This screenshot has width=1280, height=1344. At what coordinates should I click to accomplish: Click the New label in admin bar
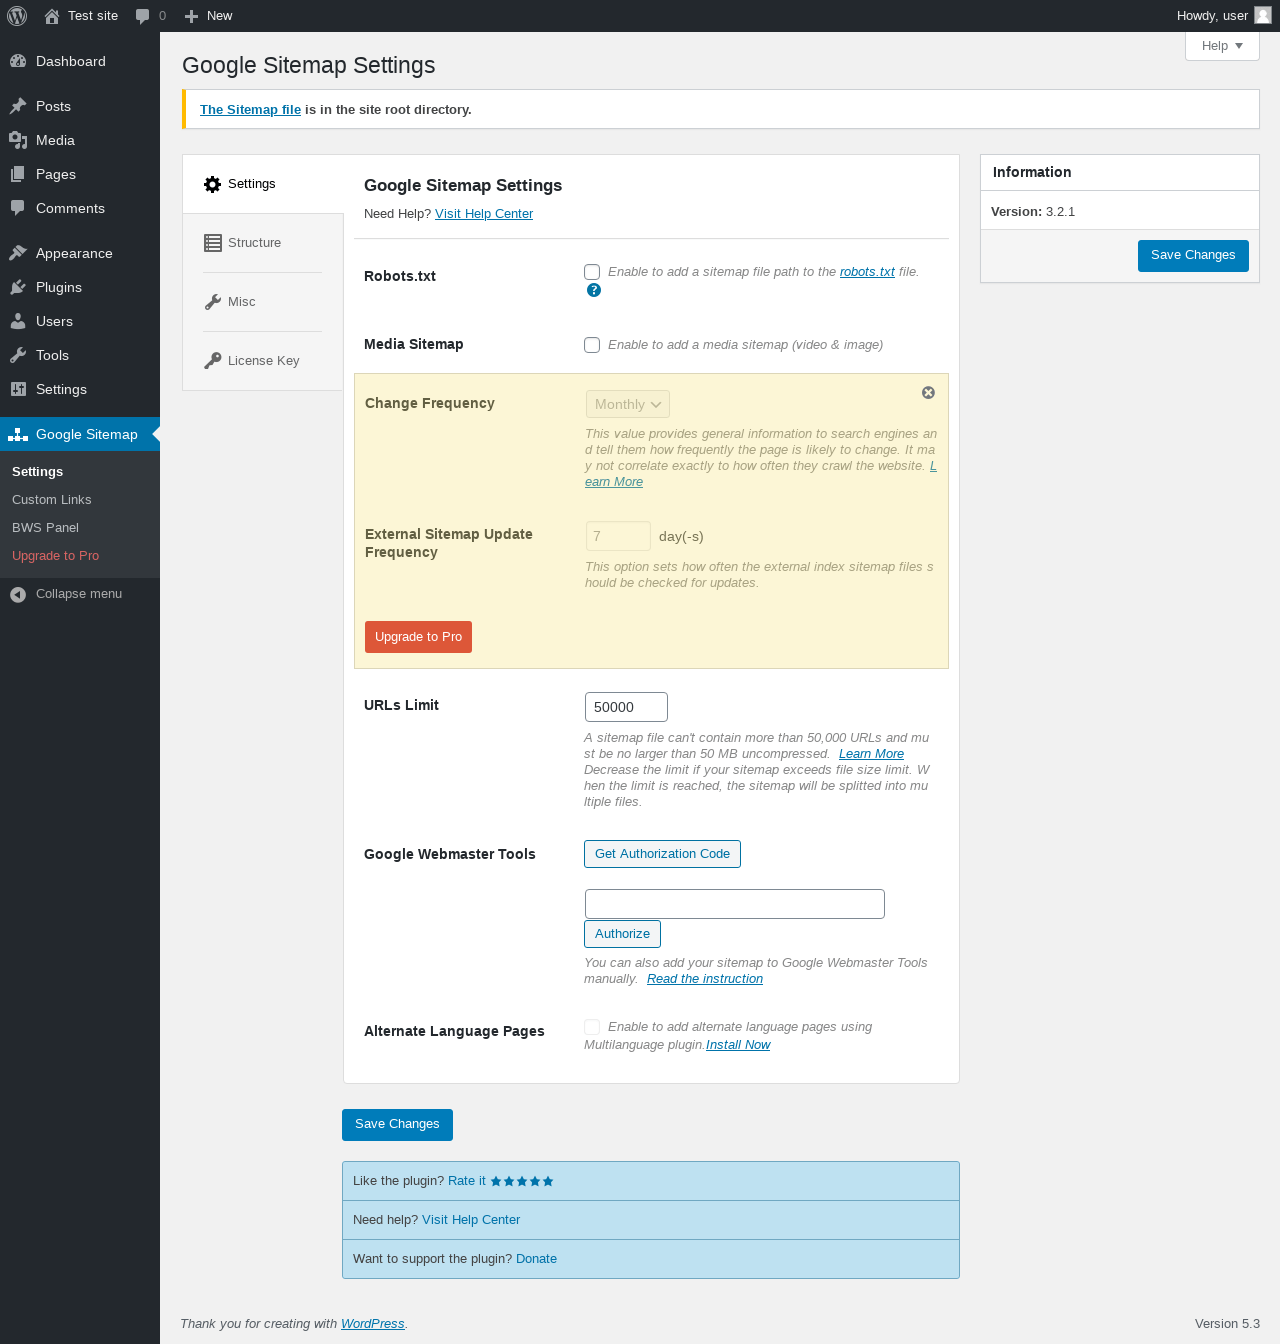click(x=219, y=16)
